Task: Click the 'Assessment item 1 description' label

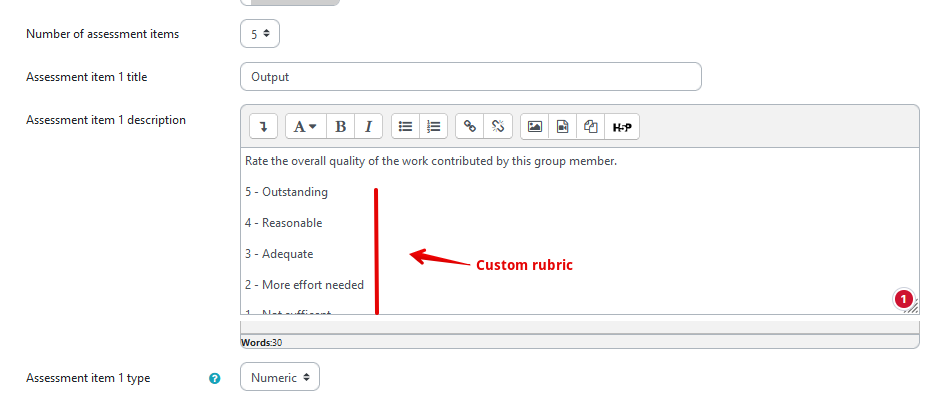Action: [106, 120]
